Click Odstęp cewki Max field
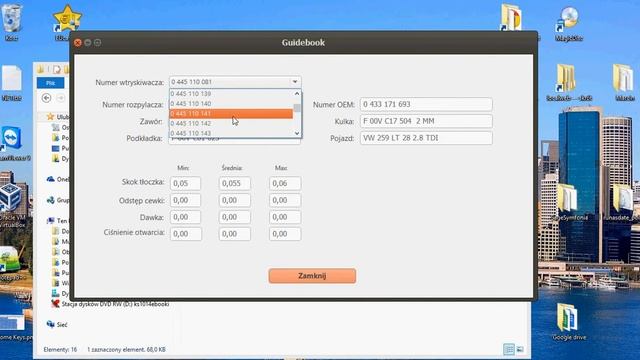This screenshot has height=360, width=640. (x=285, y=200)
